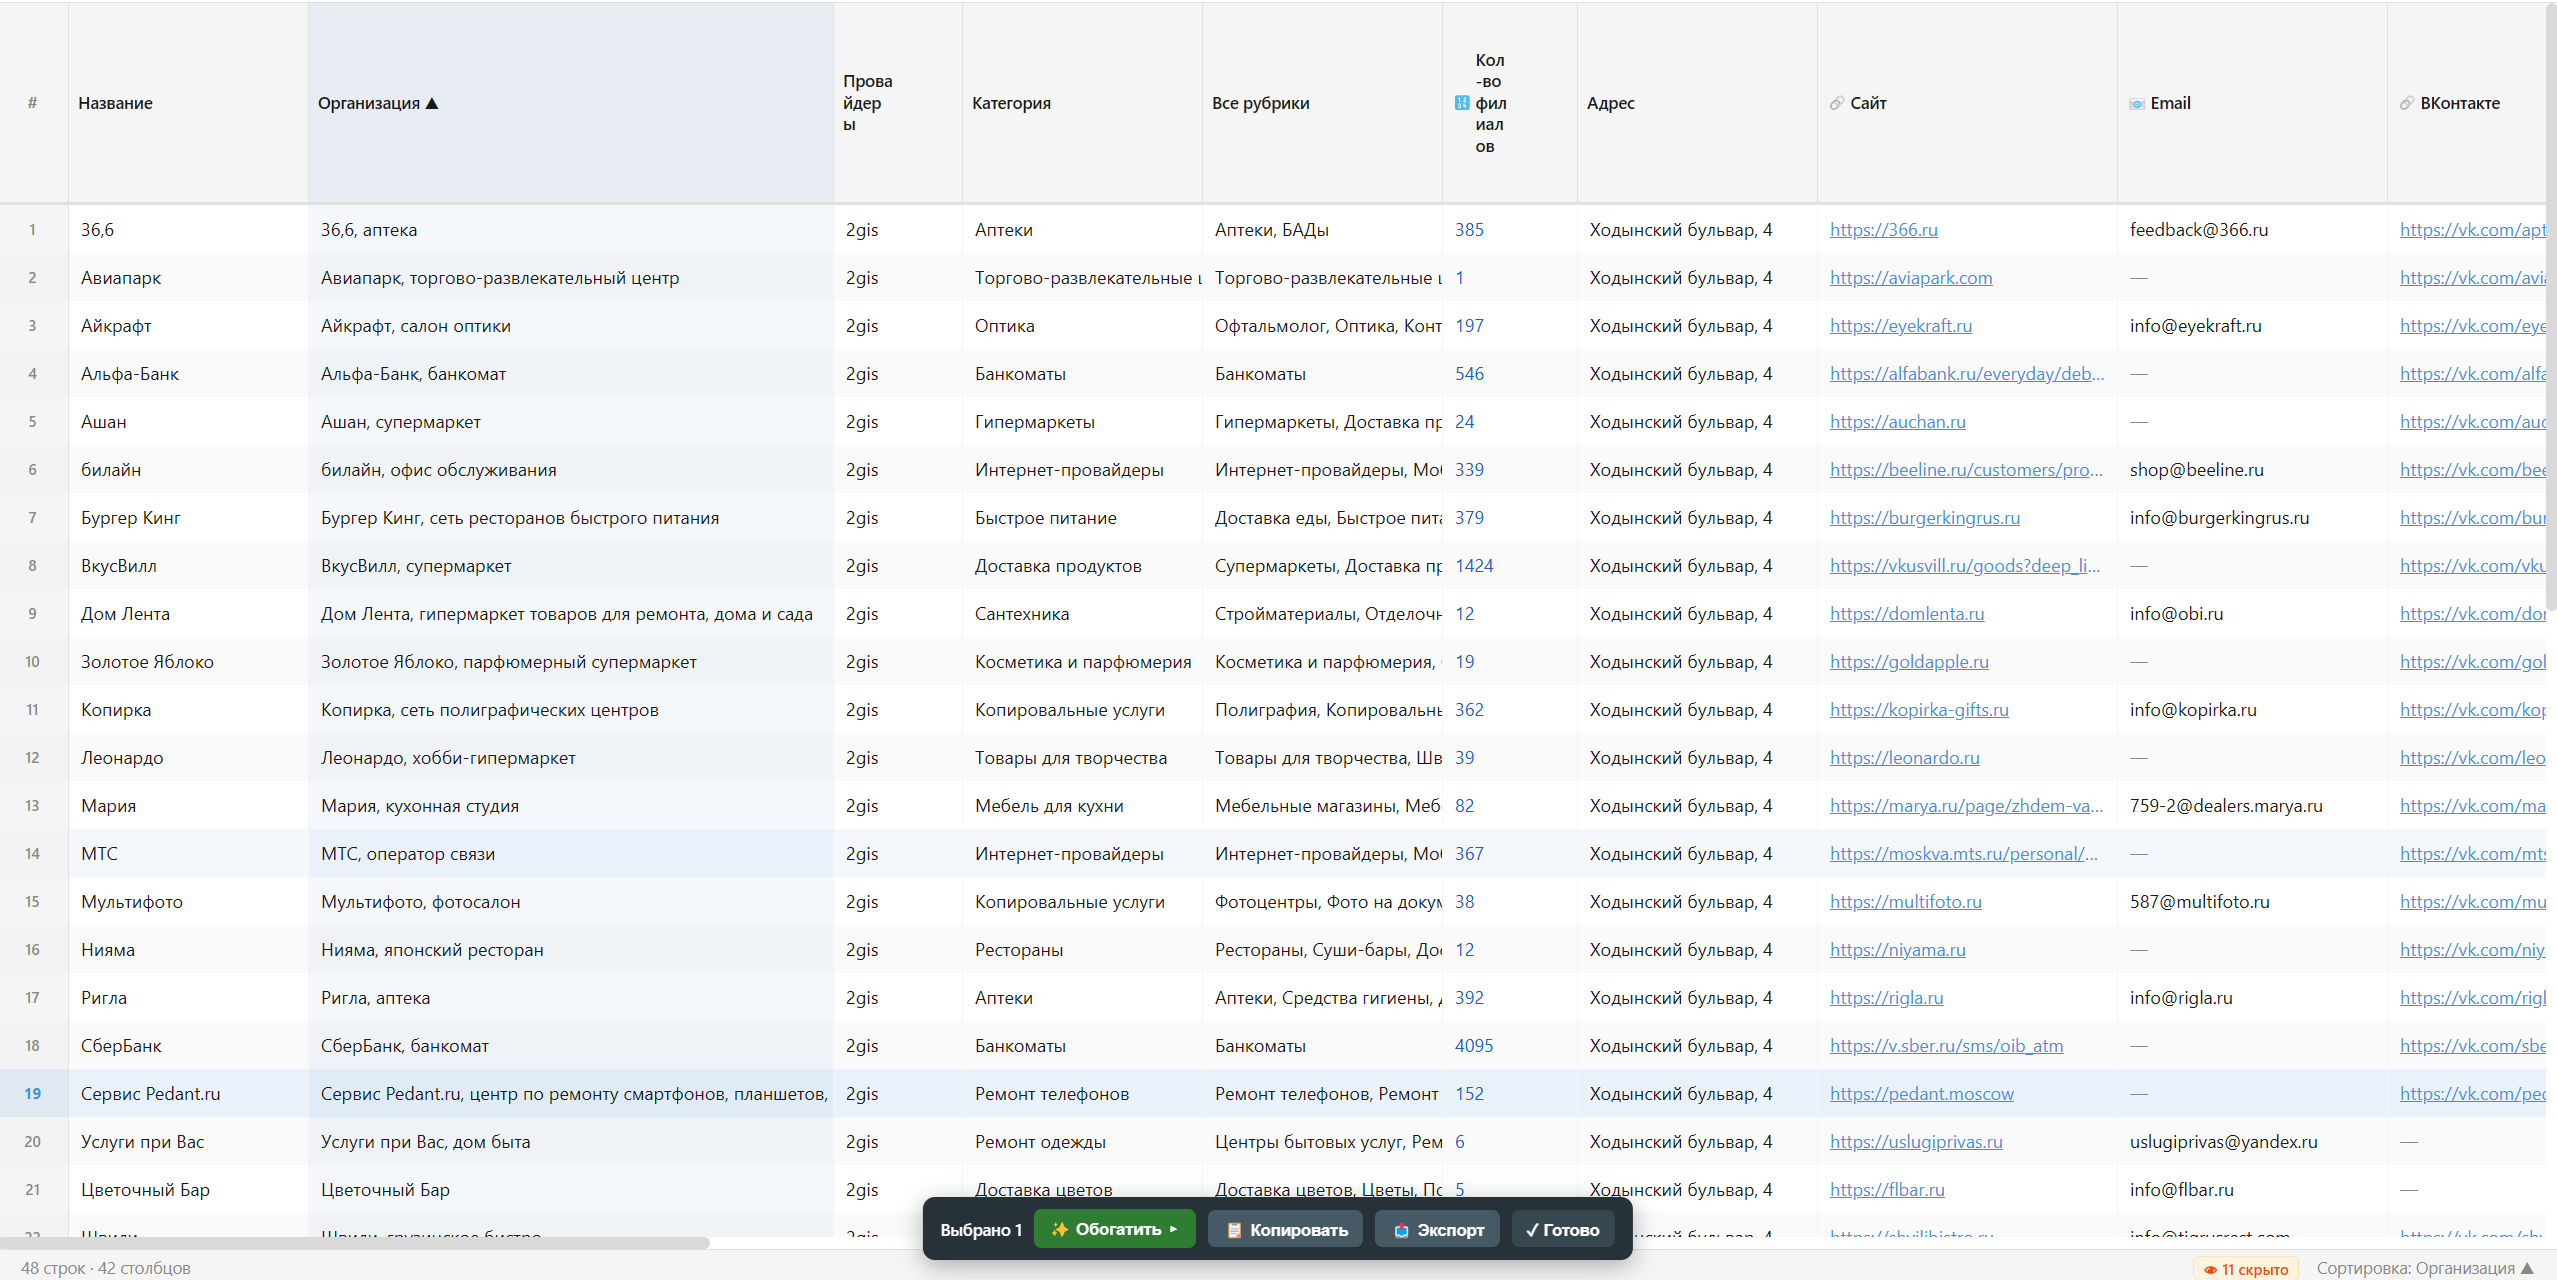Open the VK link in the Ригла row
Viewport: 2557px width, 1280px height.
(x=2472, y=998)
